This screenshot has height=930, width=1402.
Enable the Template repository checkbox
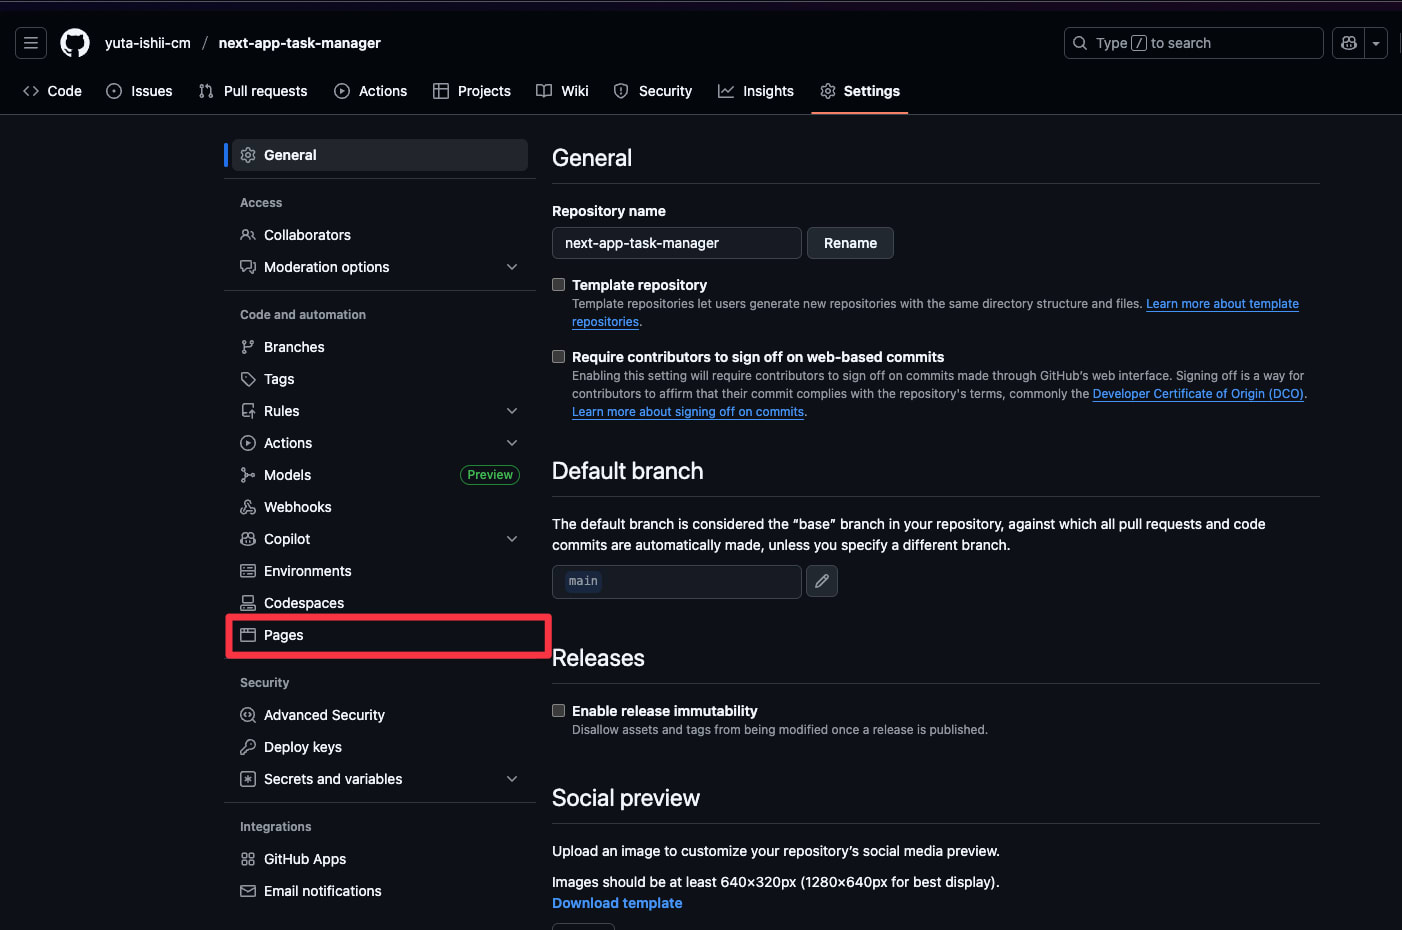coord(559,285)
